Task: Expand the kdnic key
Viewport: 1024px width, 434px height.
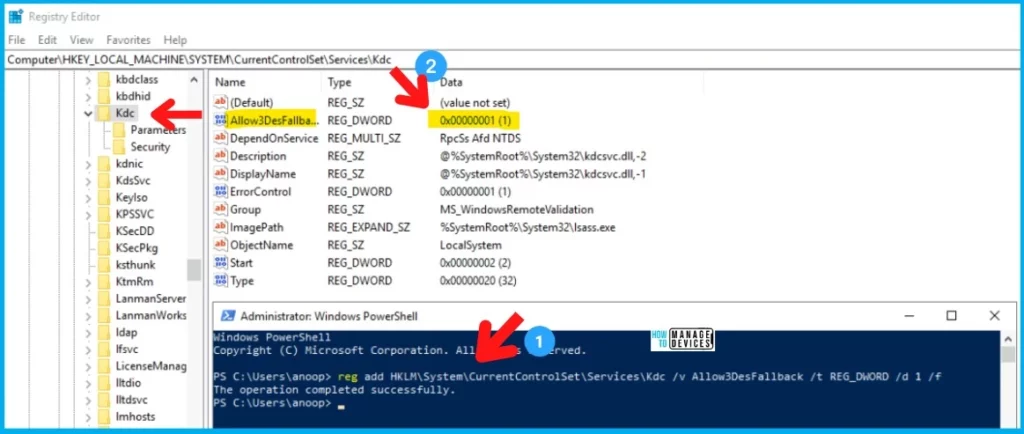Action: click(x=88, y=164)
